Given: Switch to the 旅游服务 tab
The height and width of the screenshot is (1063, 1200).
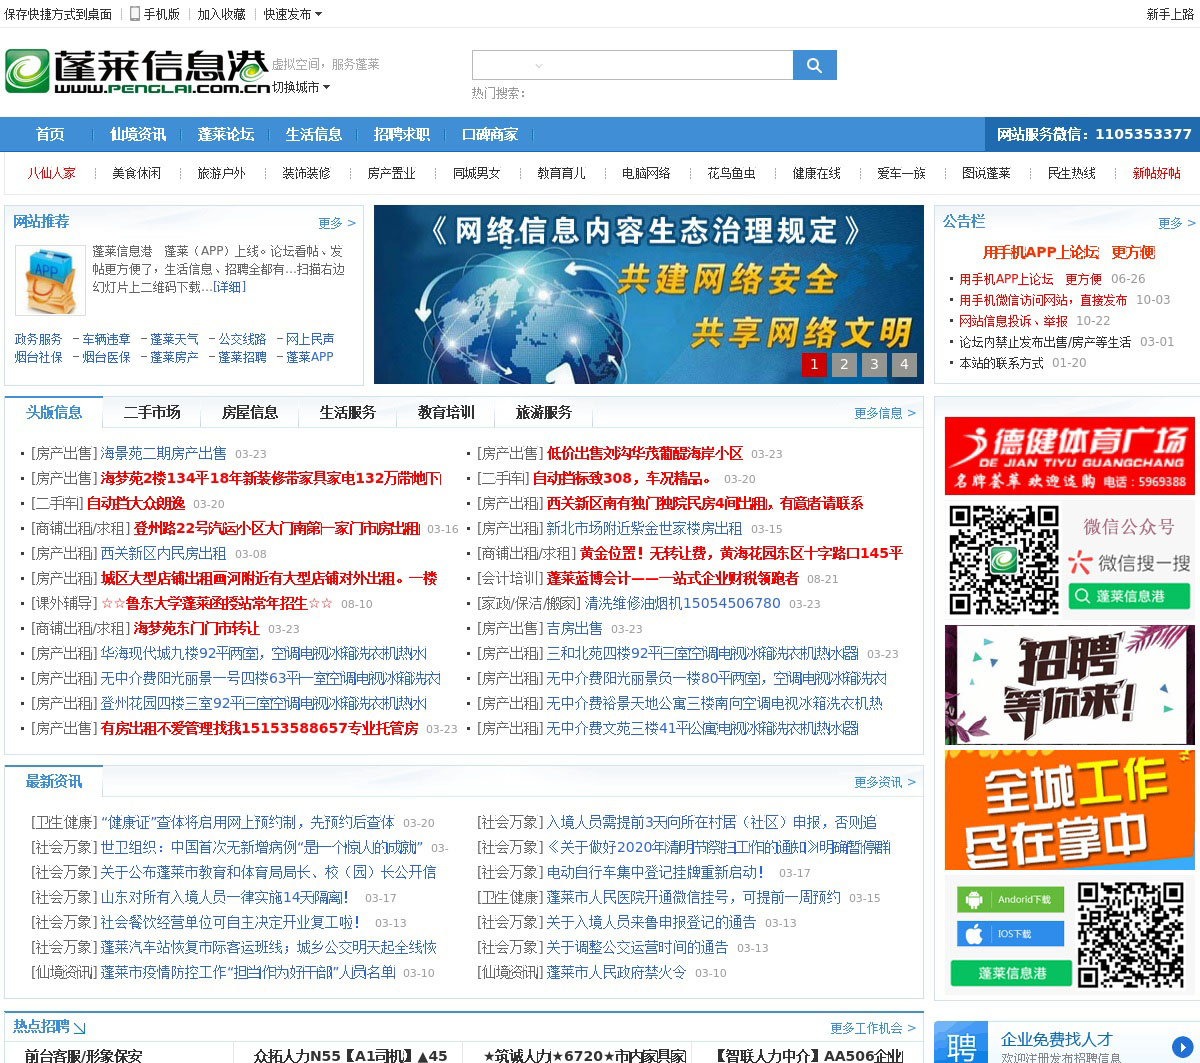Looking at the screenshot, I should pos(544,412).
